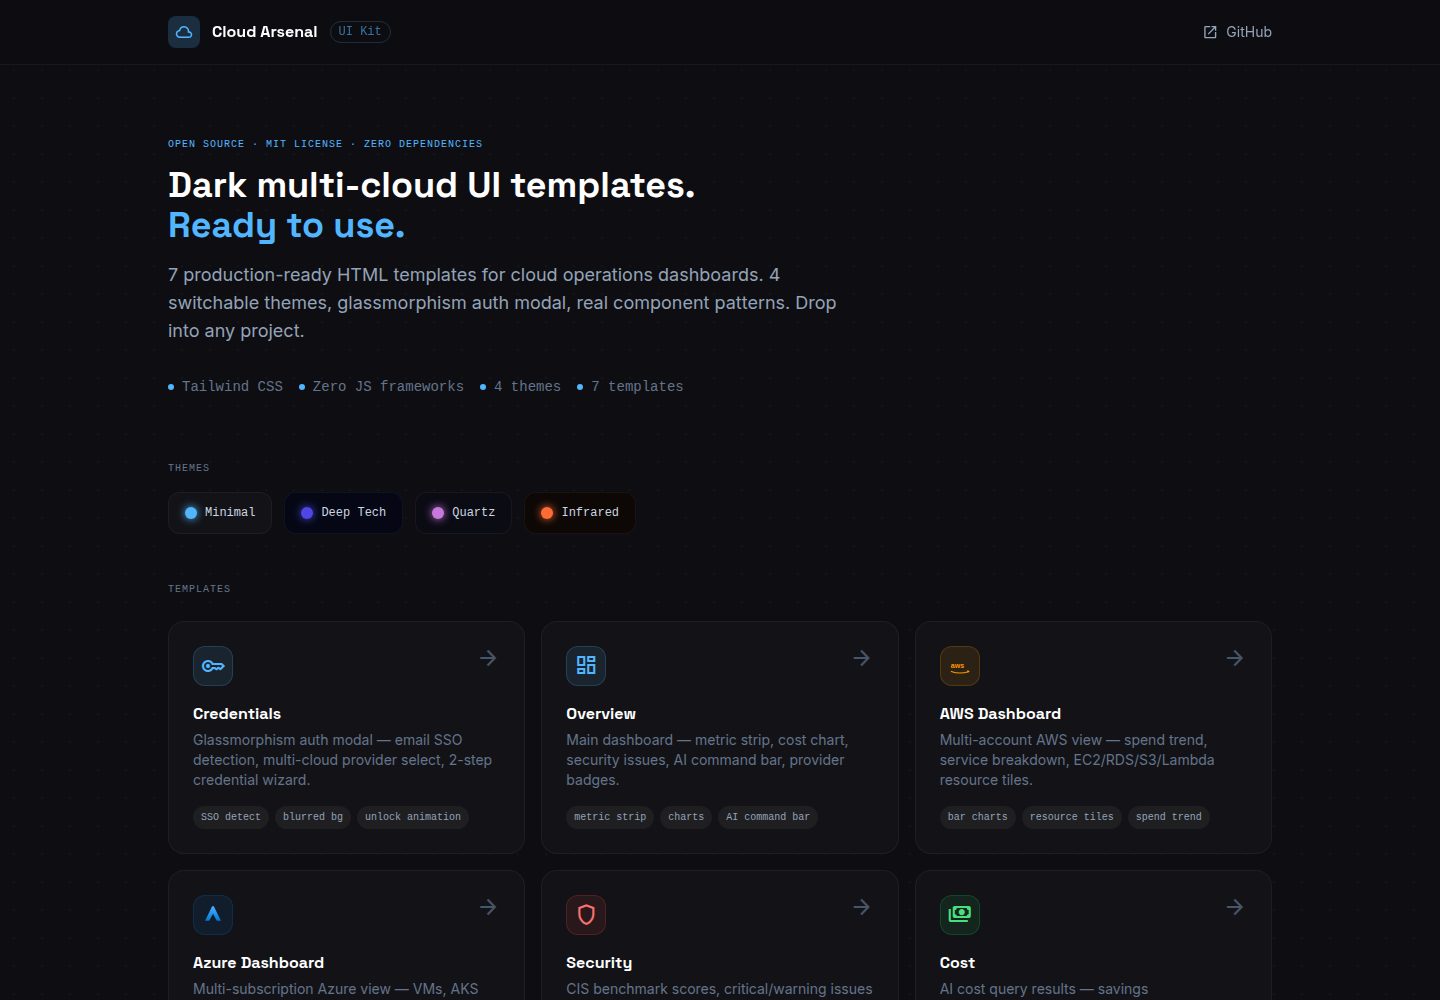Click the 'resource tiles' tag
This screenshot has height=1000, width=1440.
point(1072,817)
